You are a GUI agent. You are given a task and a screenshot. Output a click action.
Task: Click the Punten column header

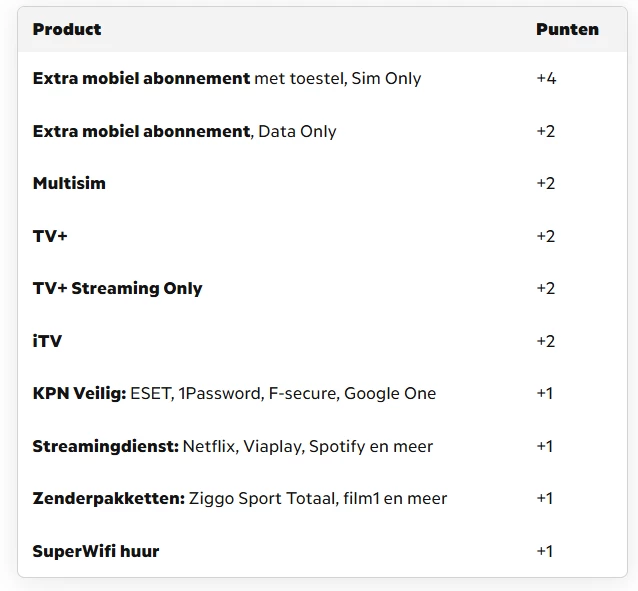coord(567,29)
